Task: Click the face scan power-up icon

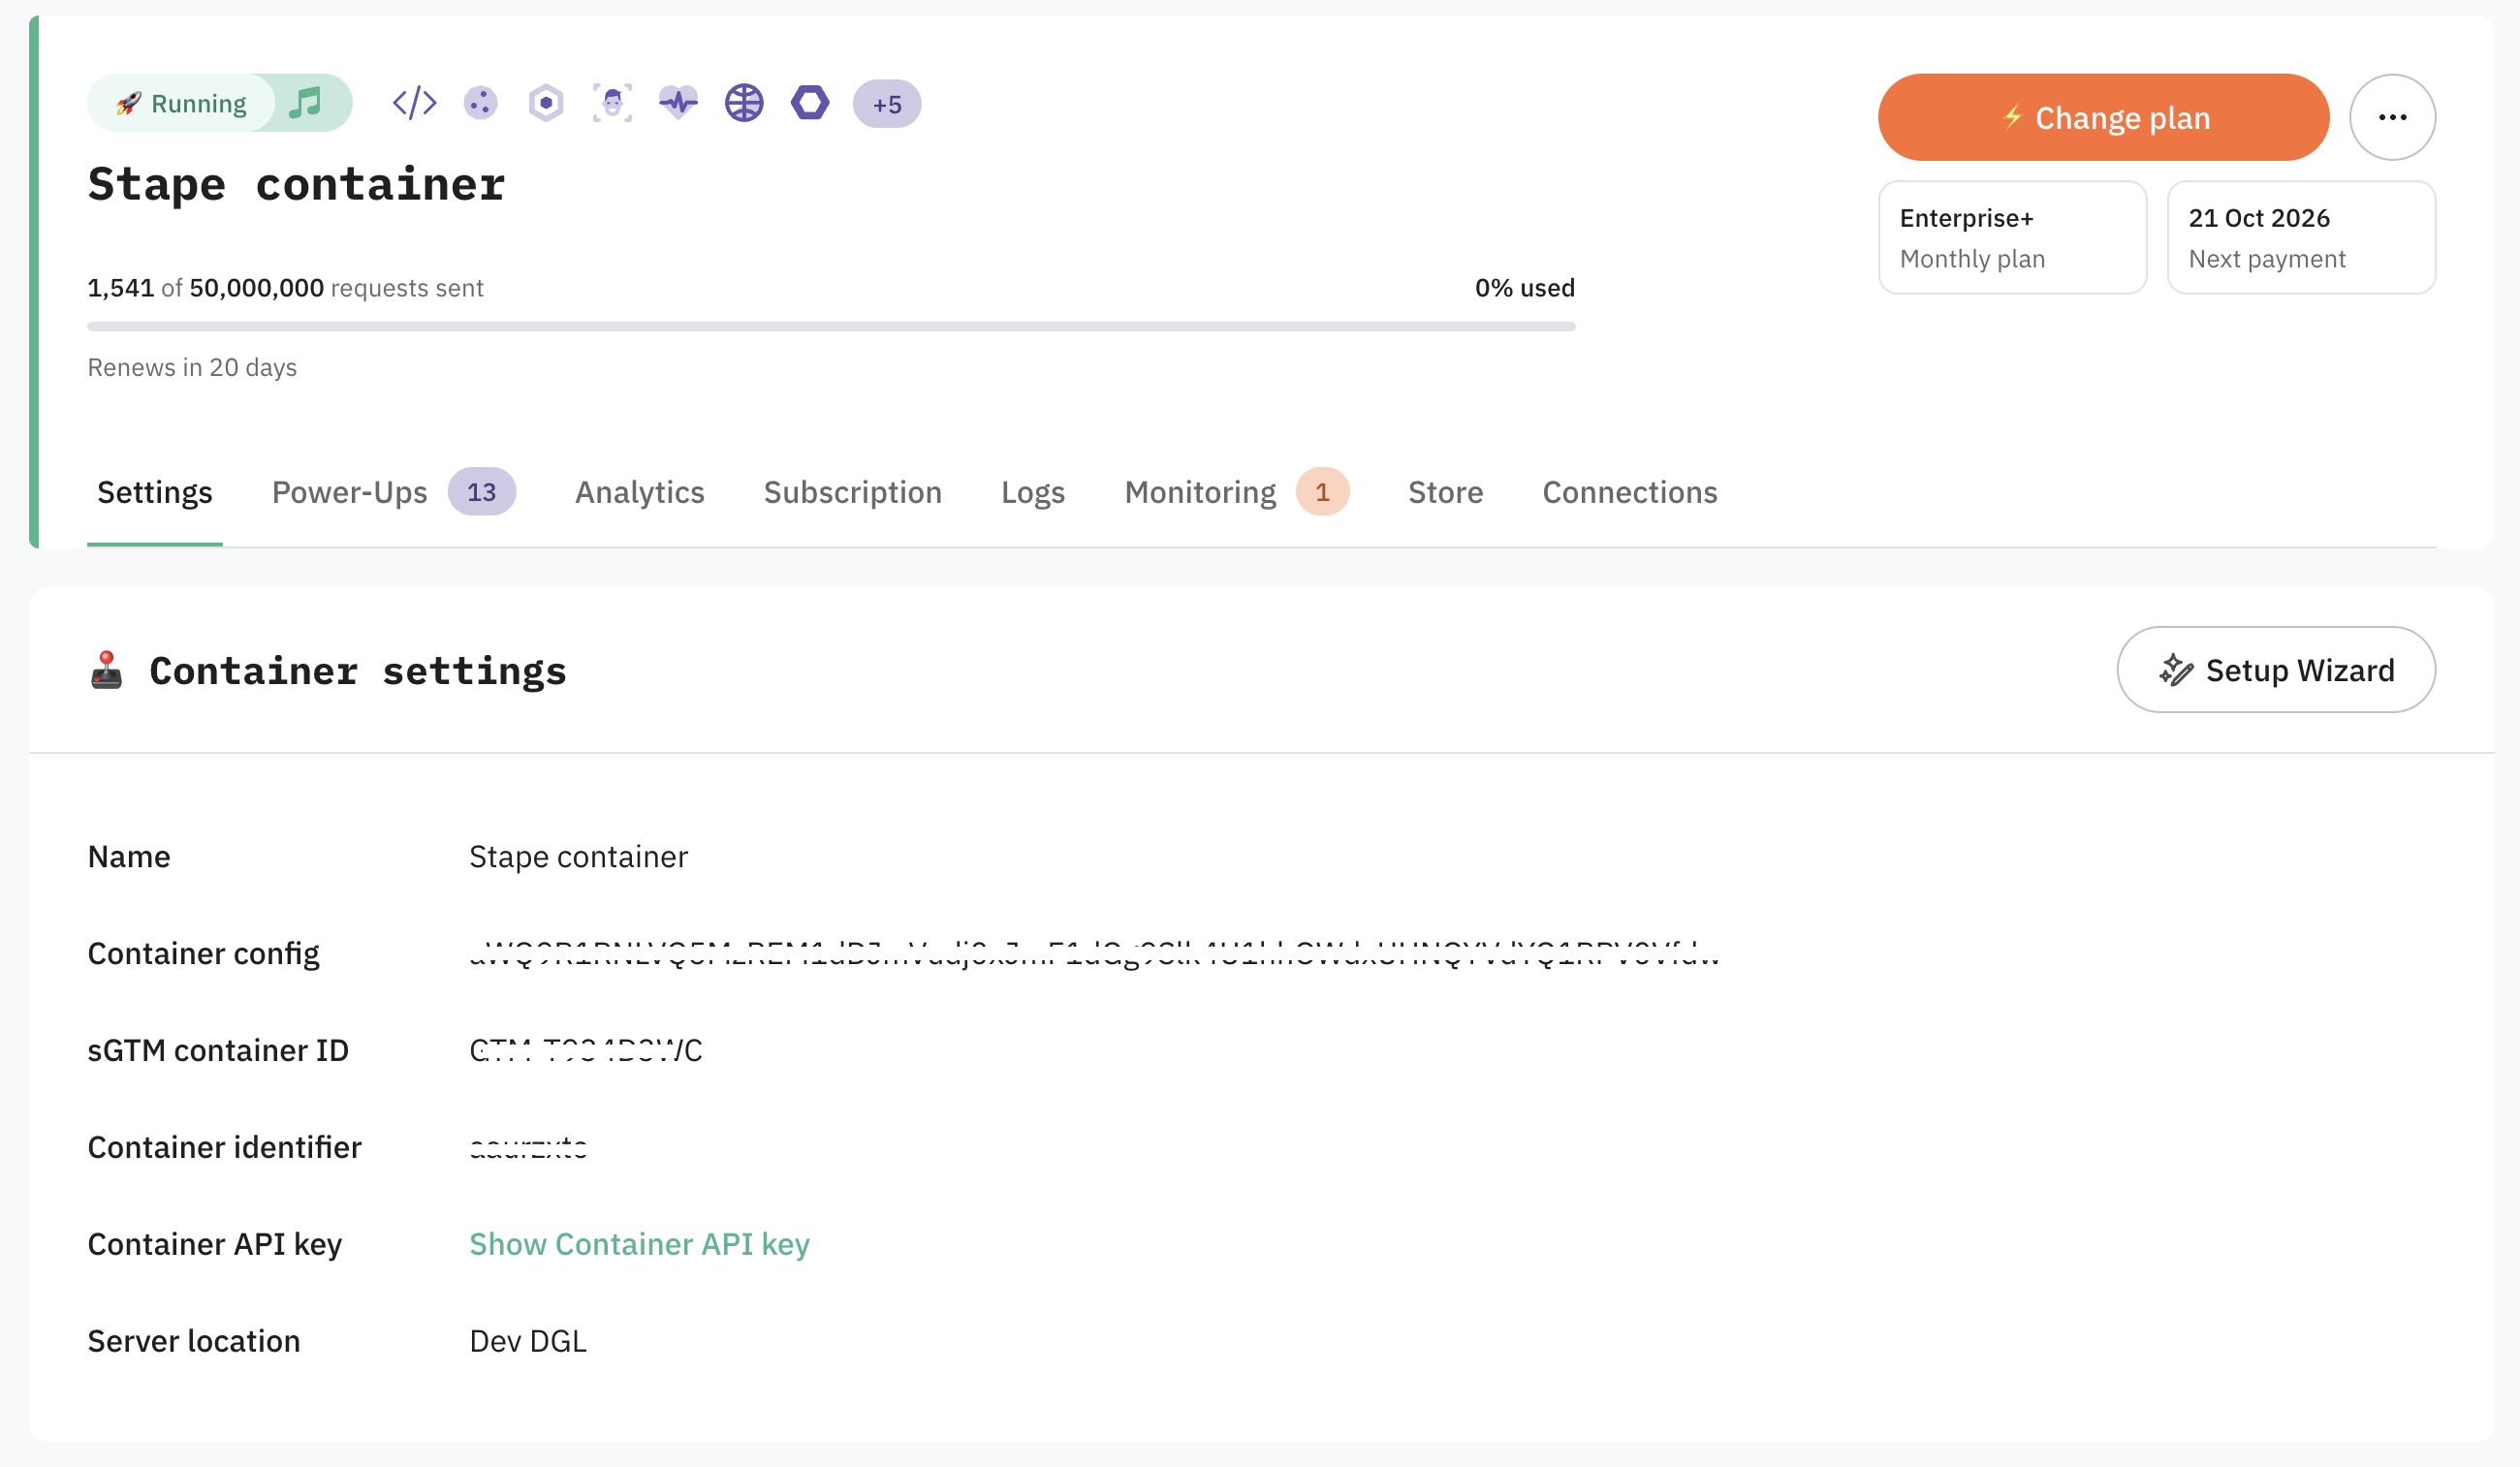Action: [x=612, y=103]
